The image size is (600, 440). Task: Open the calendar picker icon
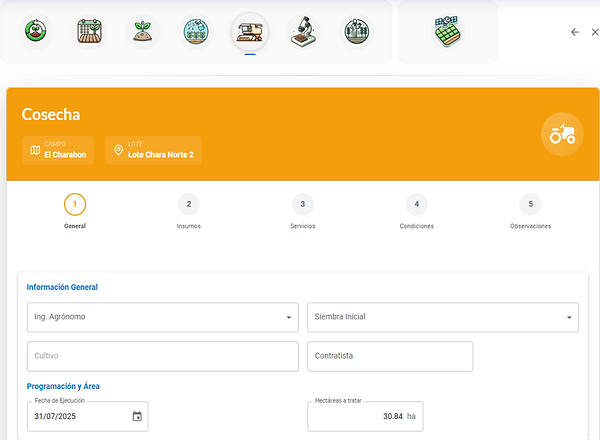point(137,416)
